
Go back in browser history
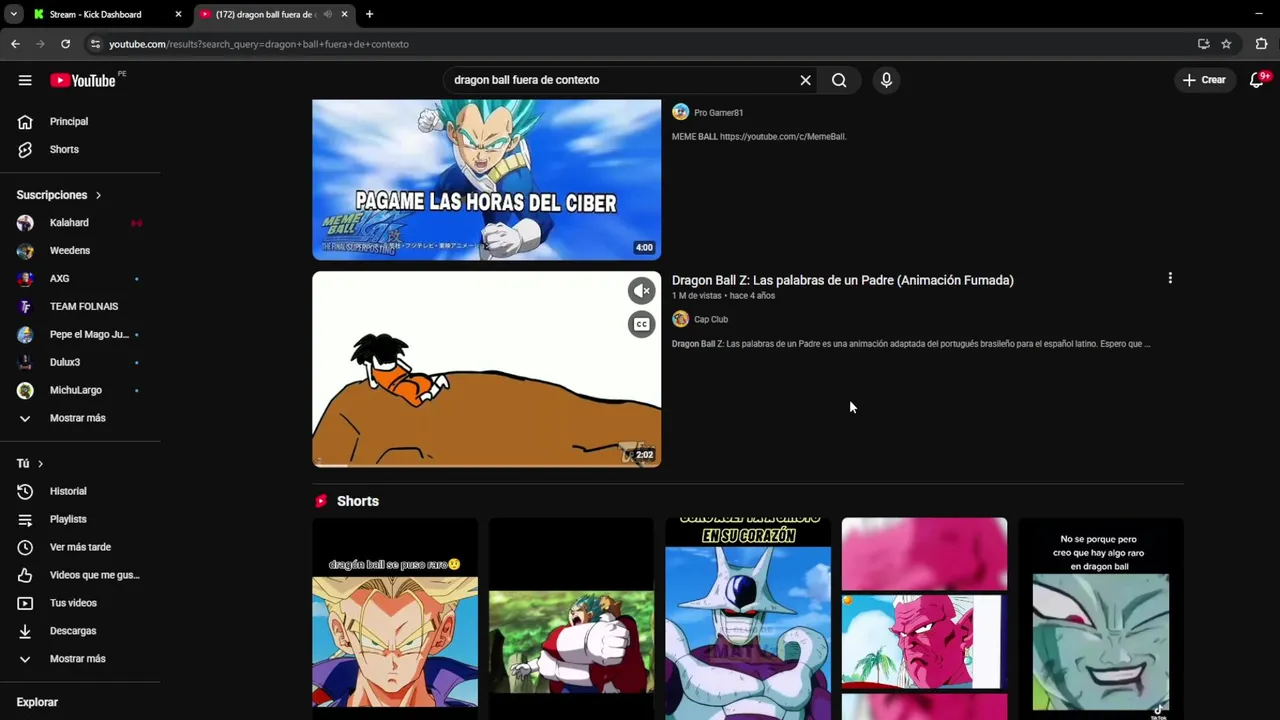click(15, 44)
